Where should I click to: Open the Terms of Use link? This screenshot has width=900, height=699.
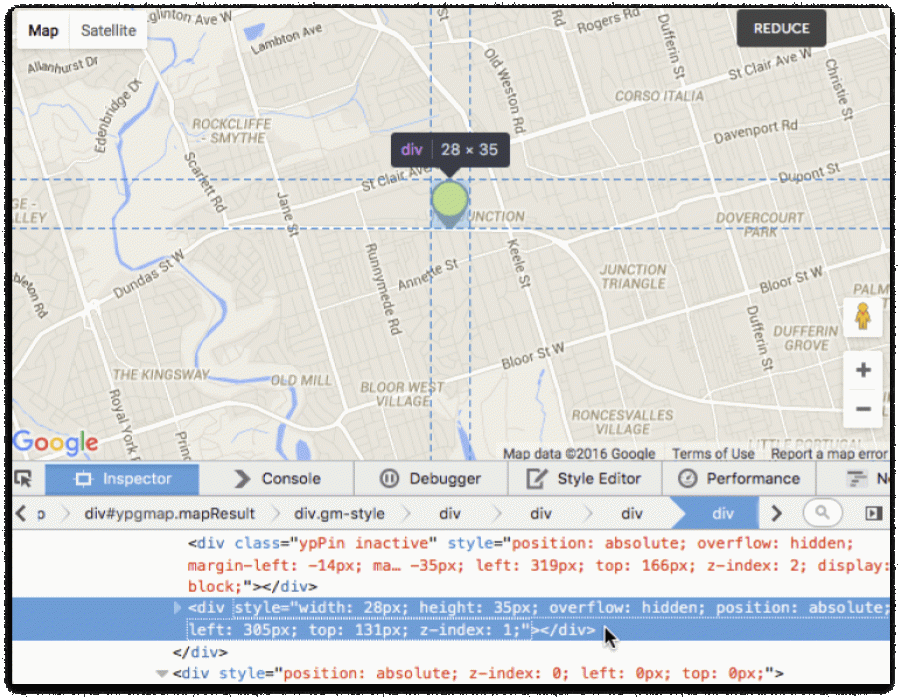click(x=713, y=454)
